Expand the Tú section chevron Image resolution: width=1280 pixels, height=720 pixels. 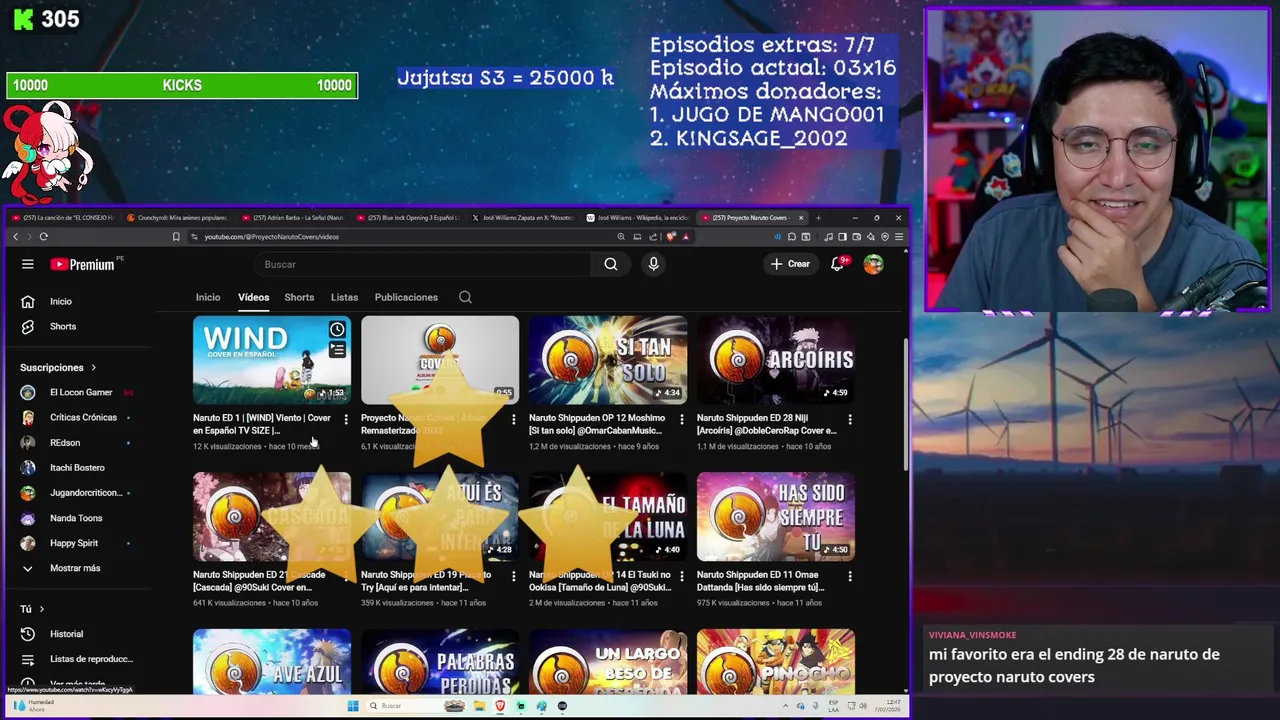point(41,609)
